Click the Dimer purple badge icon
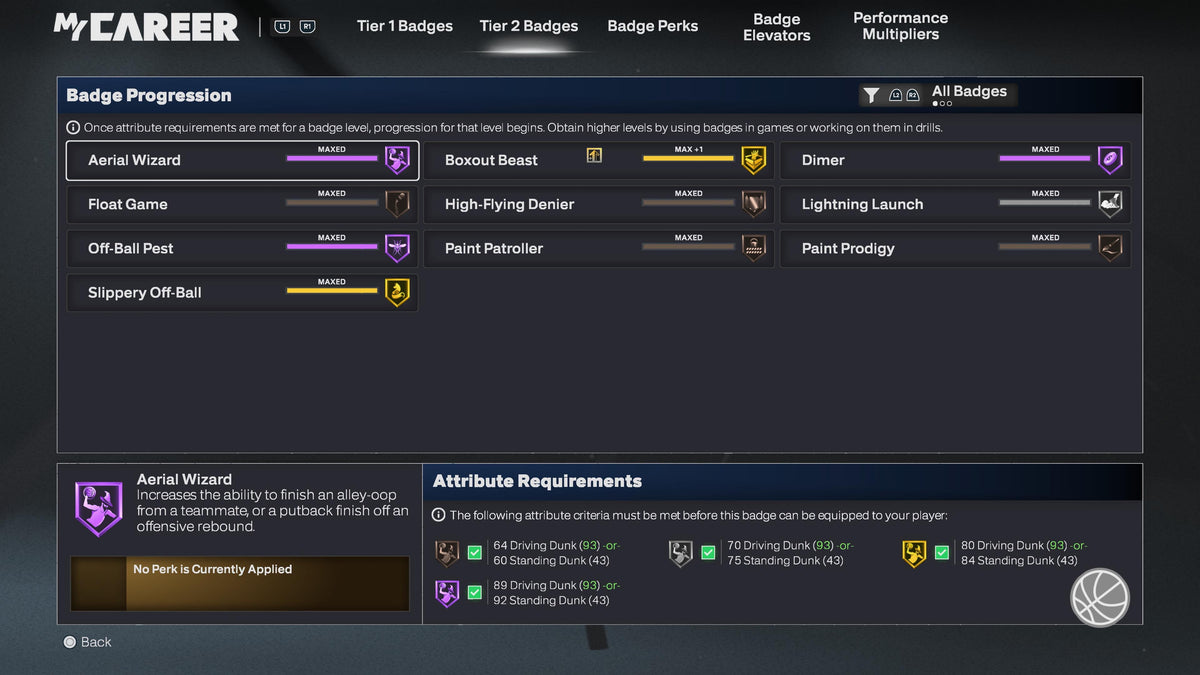Screen dimensions: 1200x675 1110,160
